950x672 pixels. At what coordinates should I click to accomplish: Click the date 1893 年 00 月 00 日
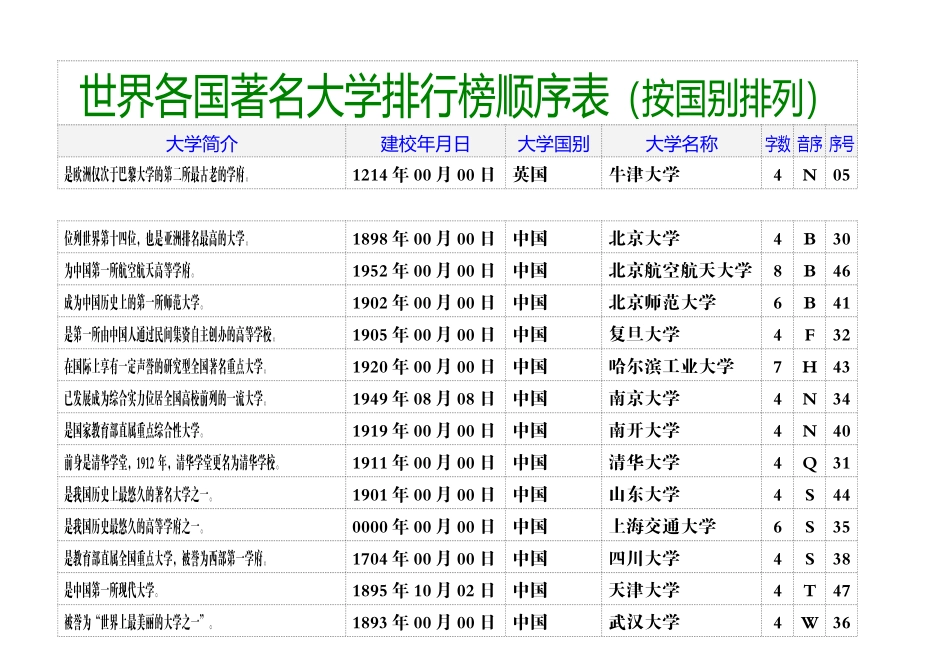point(424,622)
